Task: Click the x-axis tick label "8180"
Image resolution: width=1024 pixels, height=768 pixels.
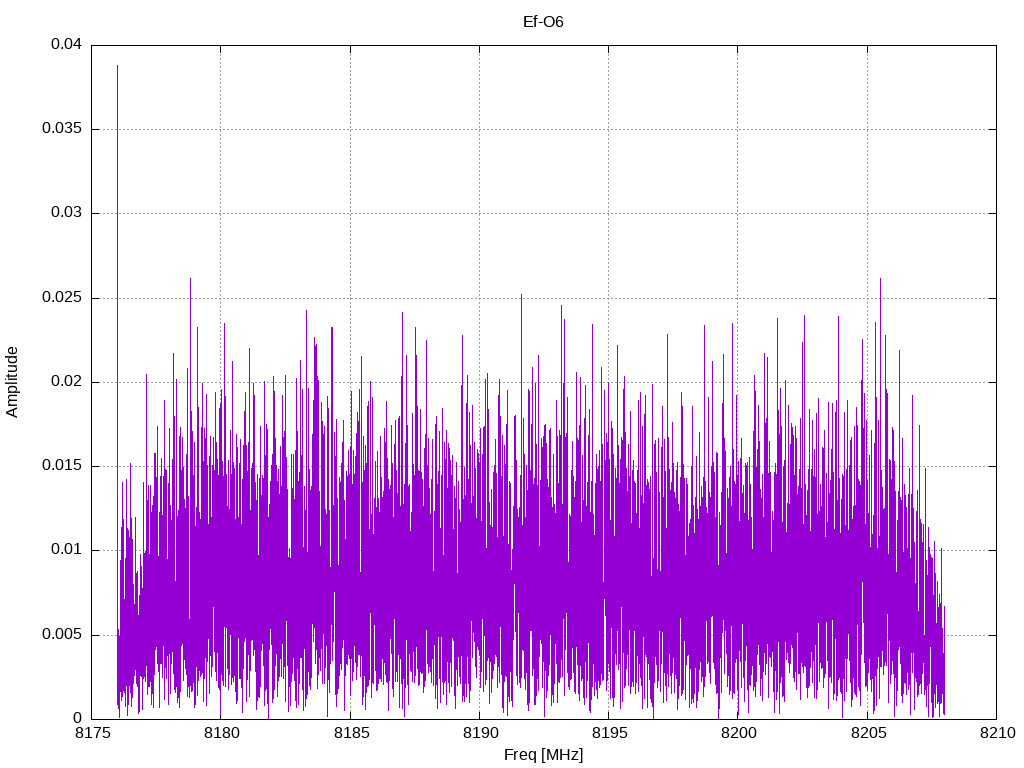Action: (x=221, y=733)
